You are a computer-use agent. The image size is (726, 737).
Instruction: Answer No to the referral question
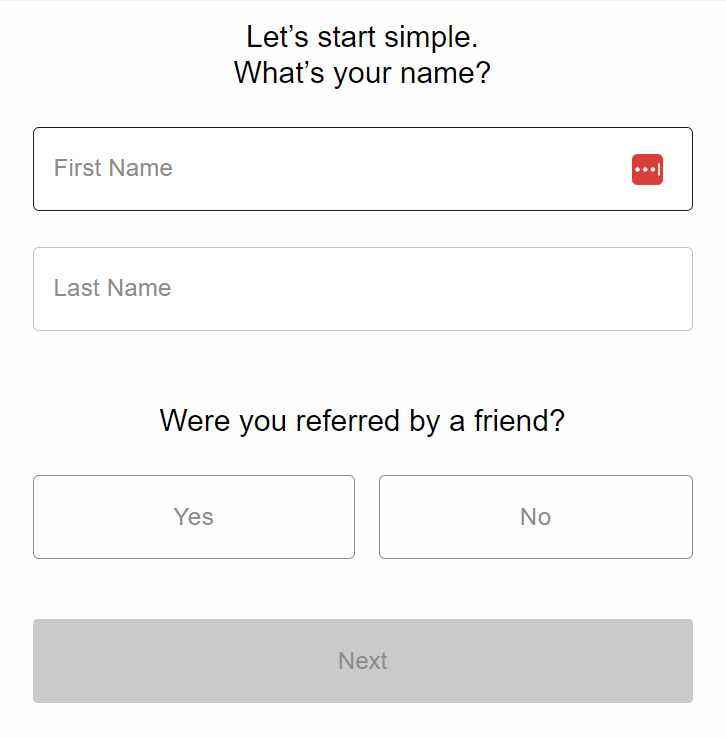point(536,517)
